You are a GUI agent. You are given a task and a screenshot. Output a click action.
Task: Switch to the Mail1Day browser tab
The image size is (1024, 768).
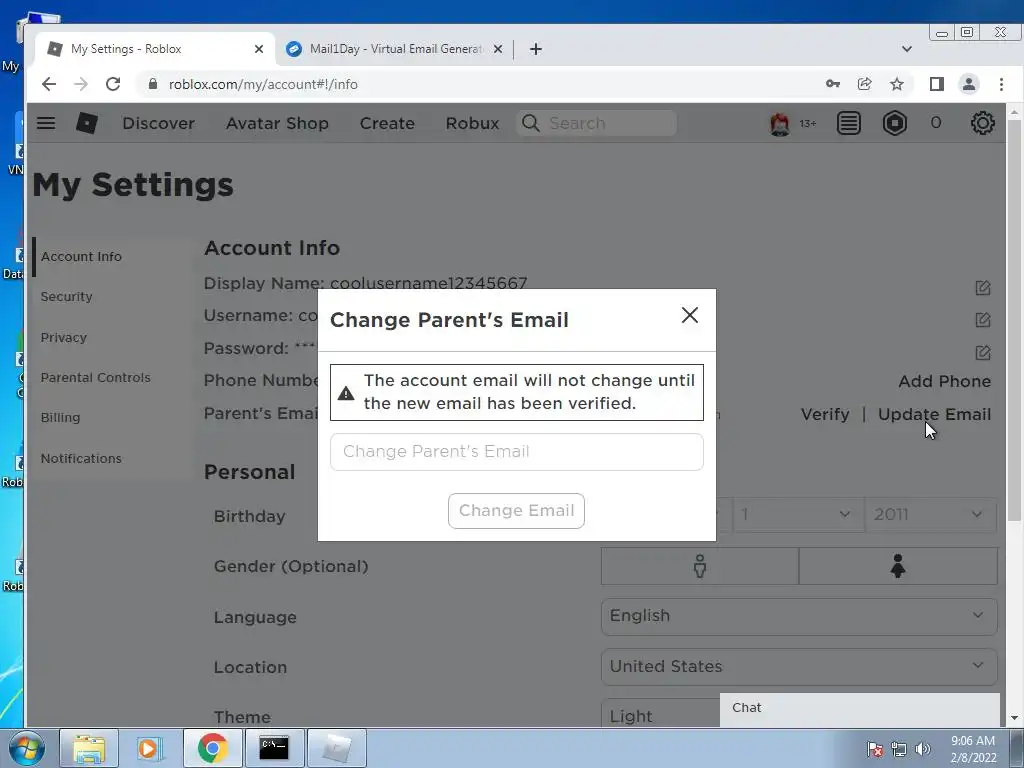tap(394, 49)
